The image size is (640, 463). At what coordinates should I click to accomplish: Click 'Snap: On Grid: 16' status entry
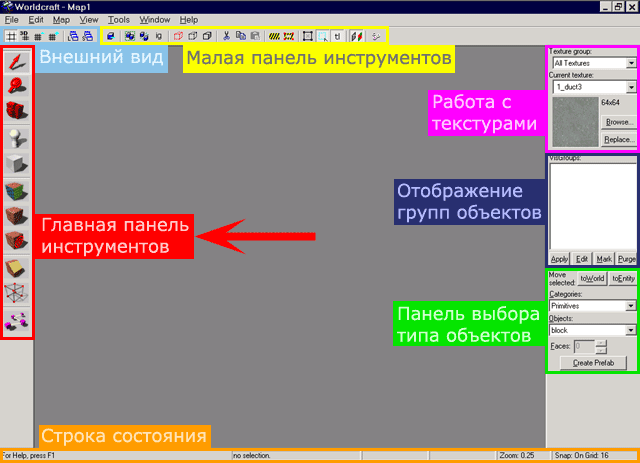pyautogui.click(x=582, y=455)
